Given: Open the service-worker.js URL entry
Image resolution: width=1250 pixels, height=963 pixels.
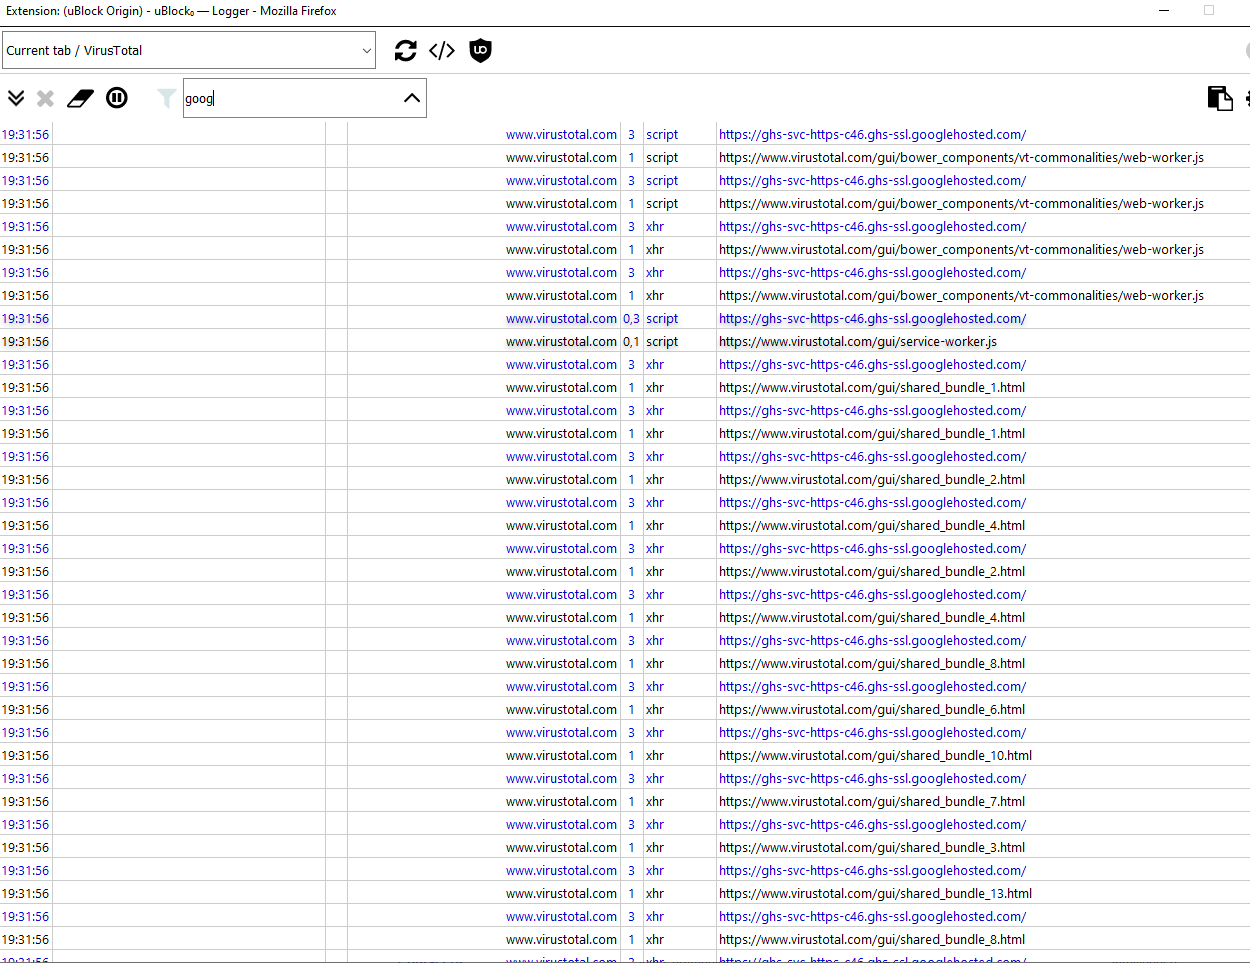Looking at the screenshot, I should click(857, 342).
